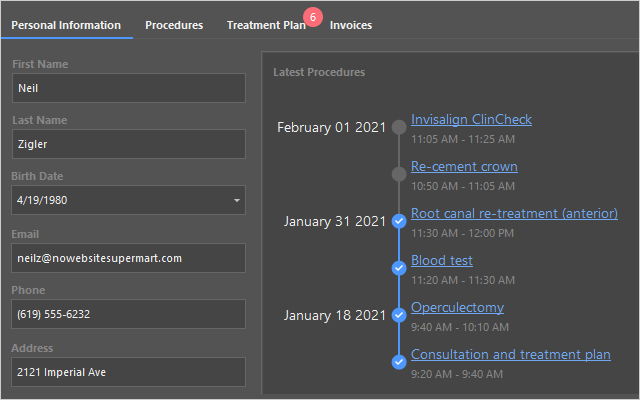Open the Invisalign ClinCheck procedure link

(471, 119)
